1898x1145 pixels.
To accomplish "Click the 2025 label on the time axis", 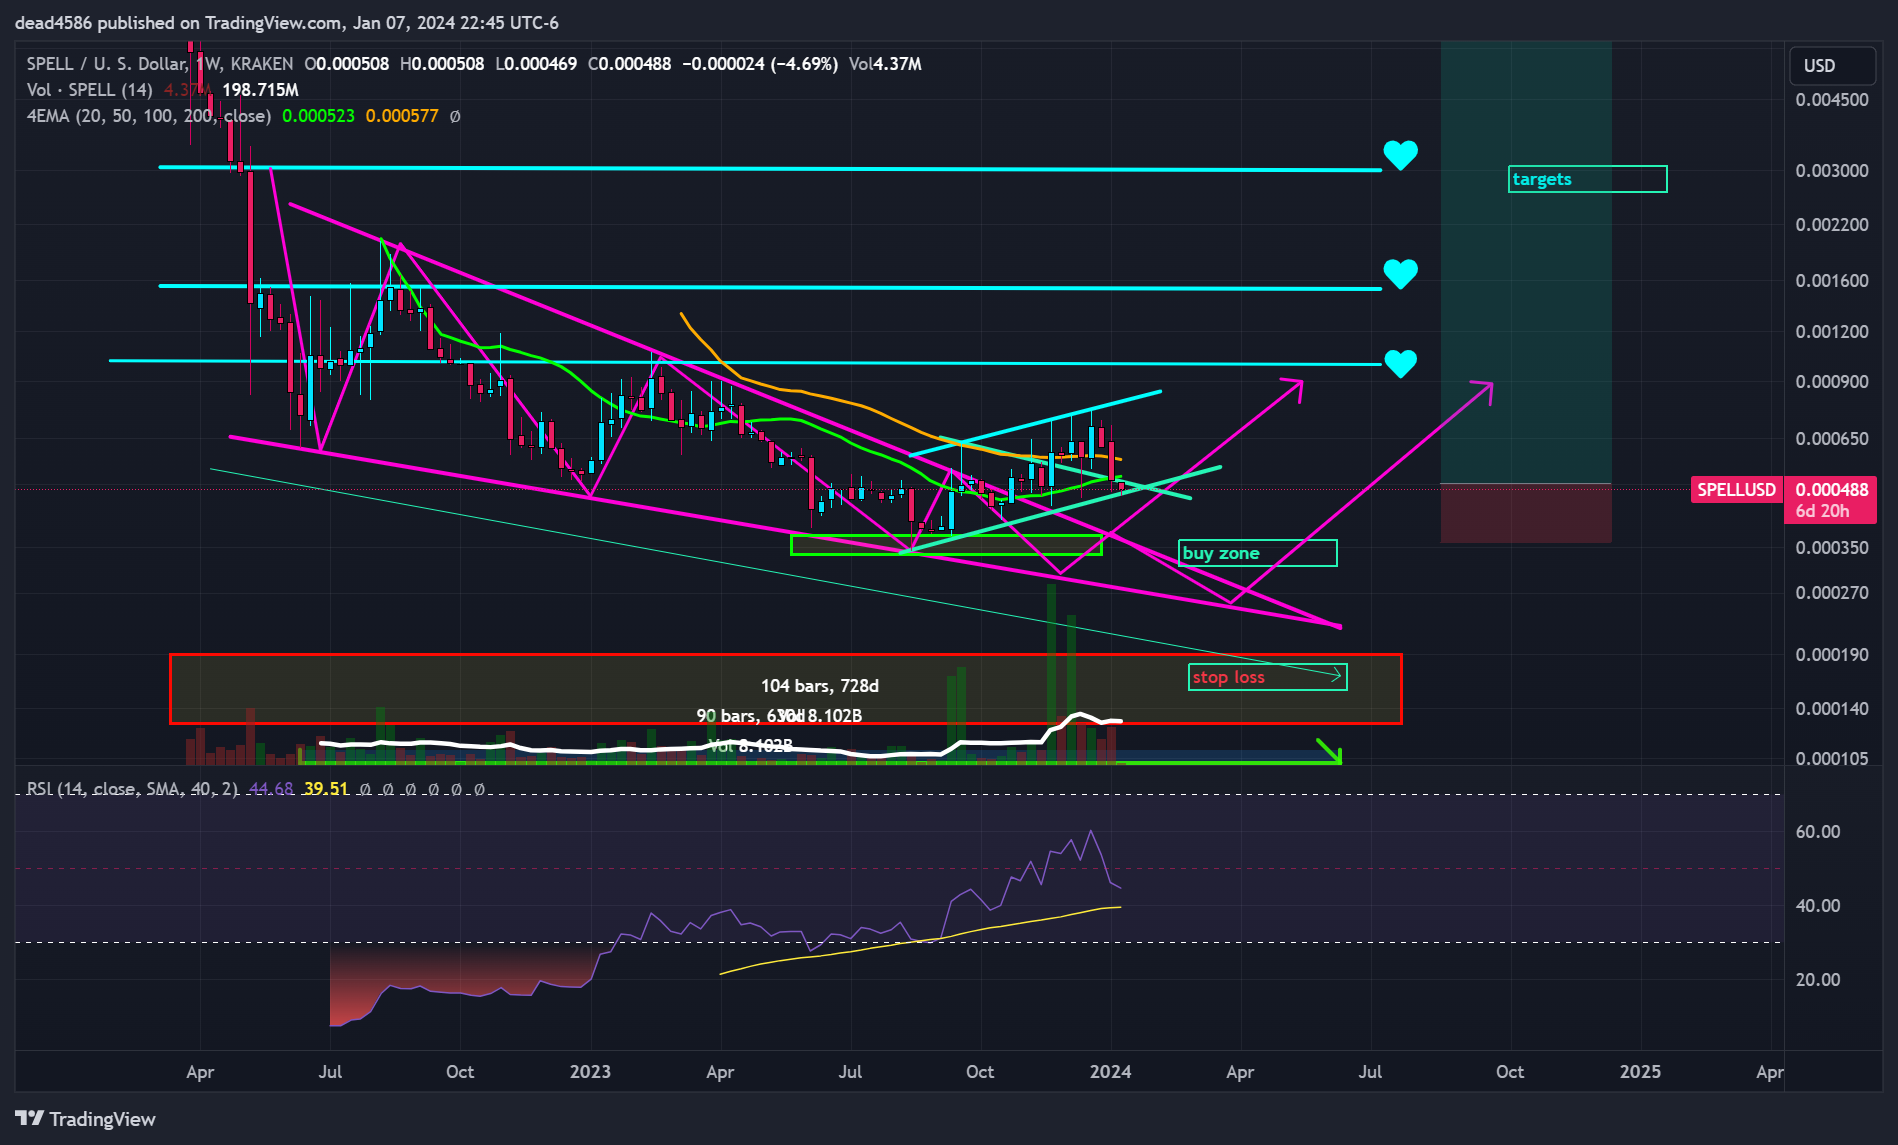I will tap(1640, 1072).
